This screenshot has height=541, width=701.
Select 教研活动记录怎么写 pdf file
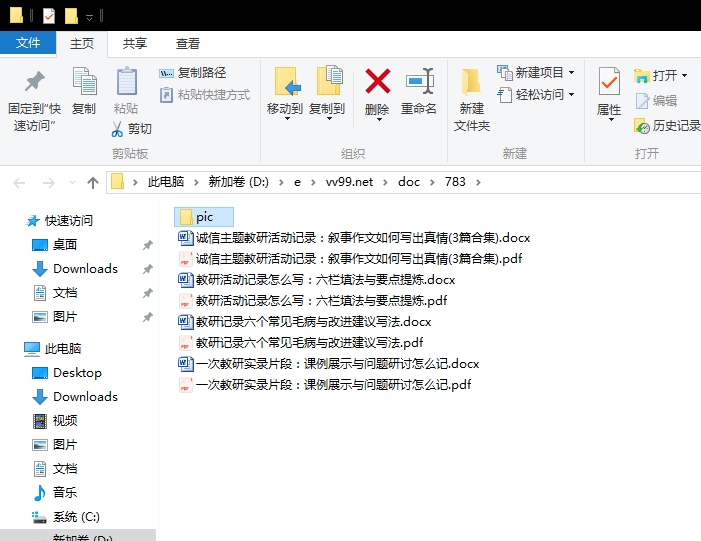pyautogui.click(x=312, y=301)
